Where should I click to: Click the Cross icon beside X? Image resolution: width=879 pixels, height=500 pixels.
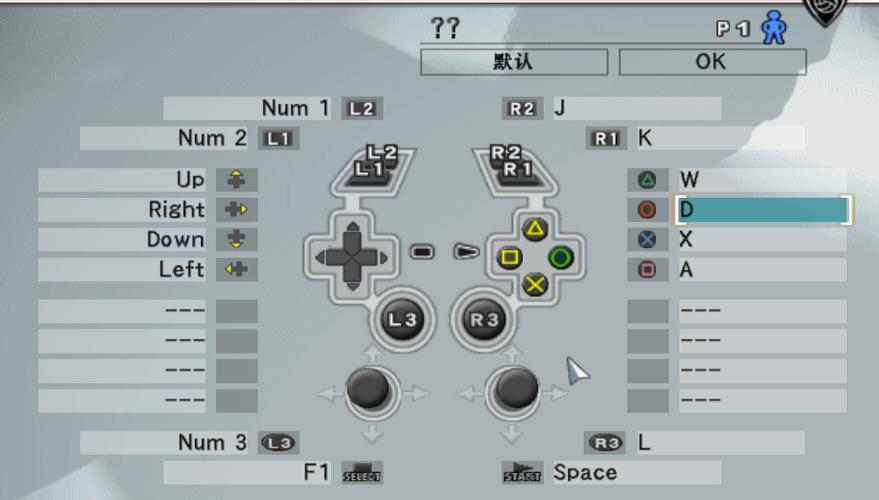[647, 239]
